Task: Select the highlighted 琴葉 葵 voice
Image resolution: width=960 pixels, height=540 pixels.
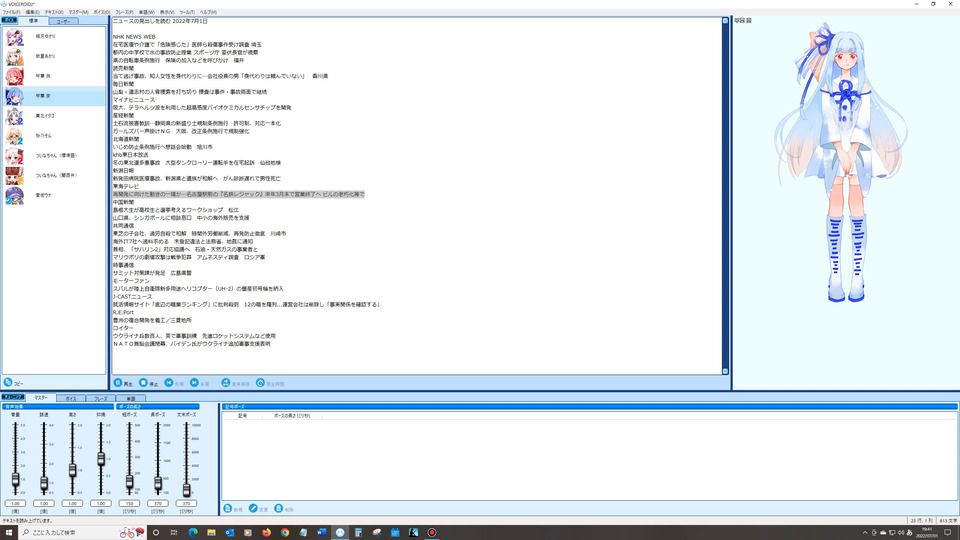Action: click(54, 96)
